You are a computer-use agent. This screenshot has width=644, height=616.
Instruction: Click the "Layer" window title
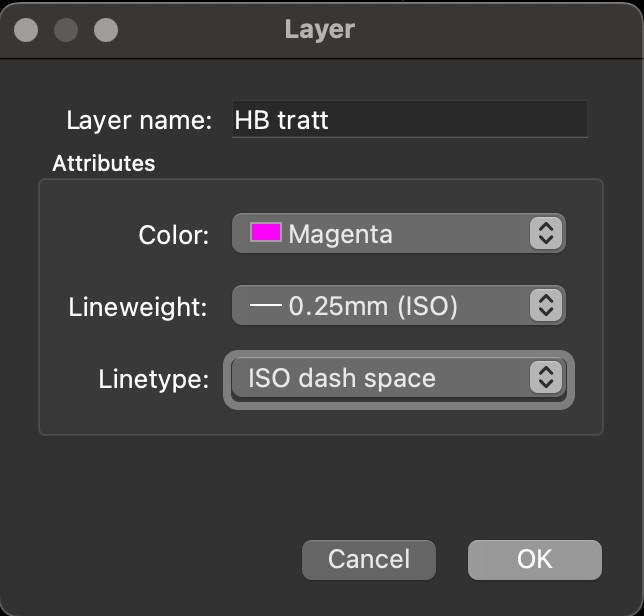tap(320, 29)
